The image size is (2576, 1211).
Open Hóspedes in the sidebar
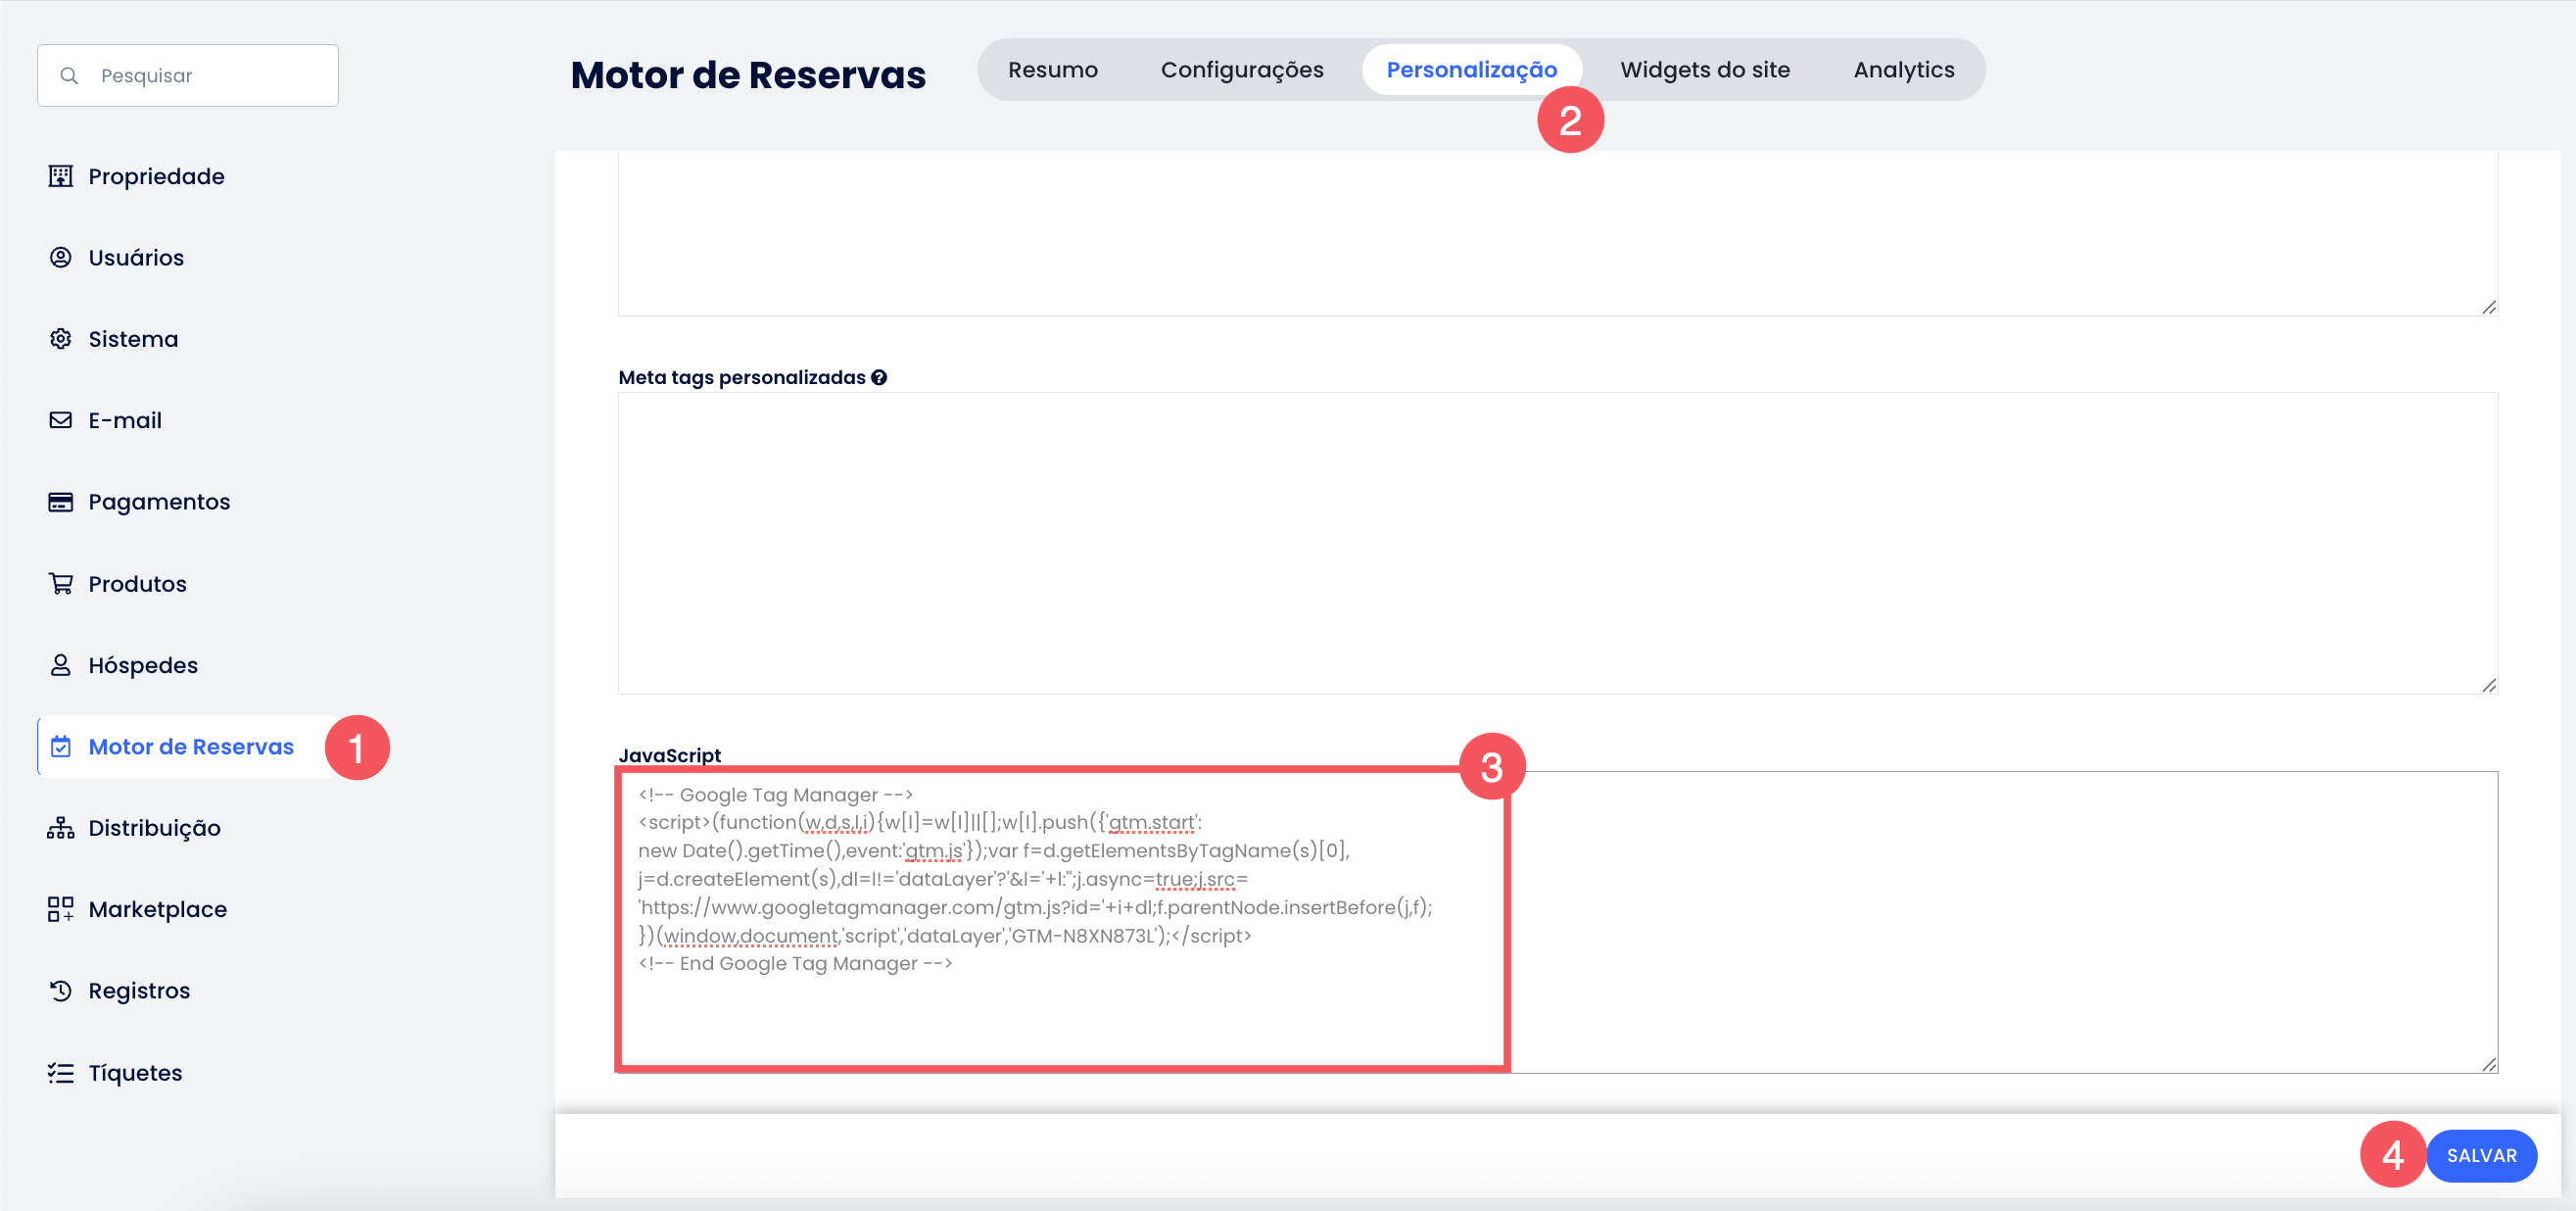click(x=143, y=665)
